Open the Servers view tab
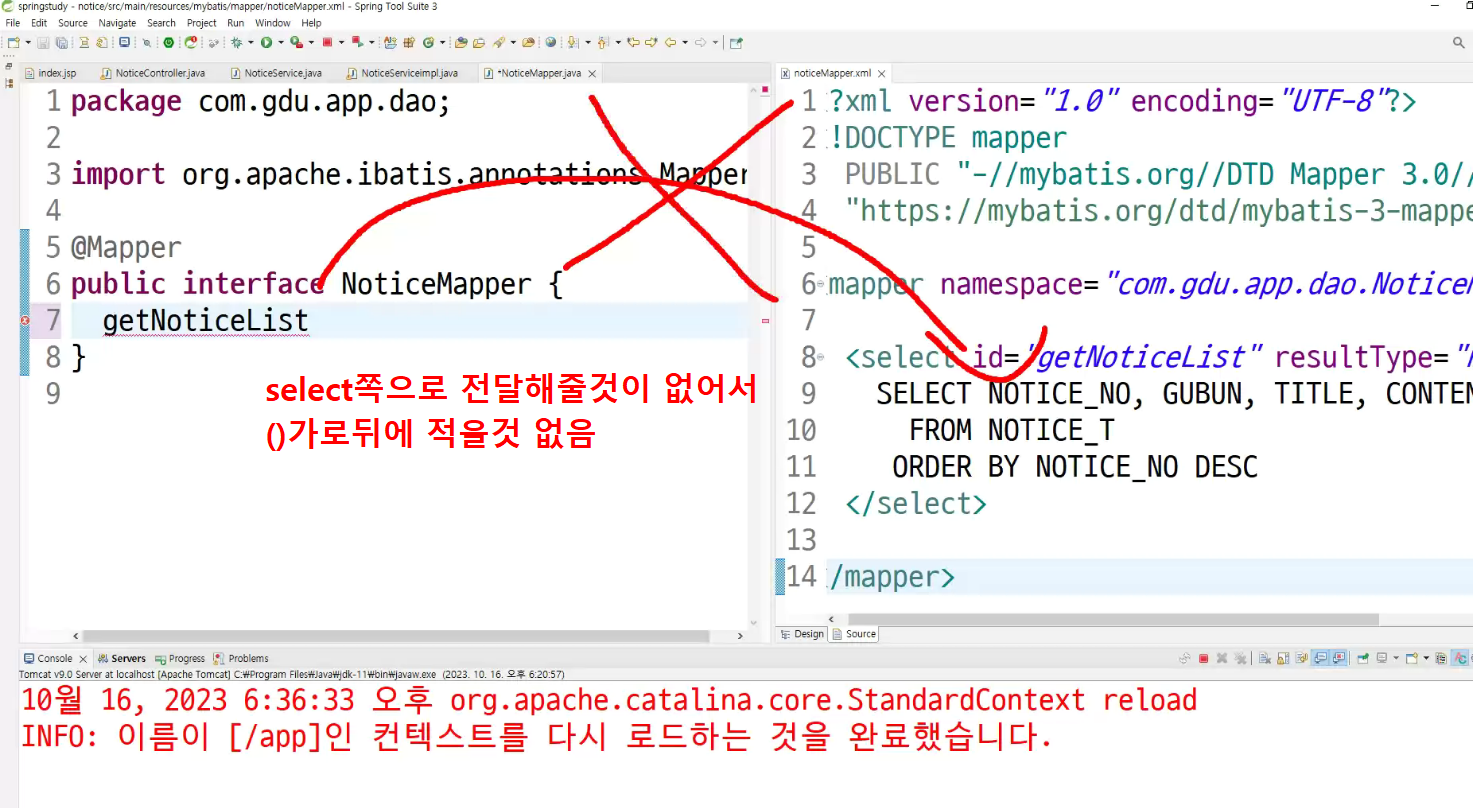 pyautogui.click(x=122, y=659)
